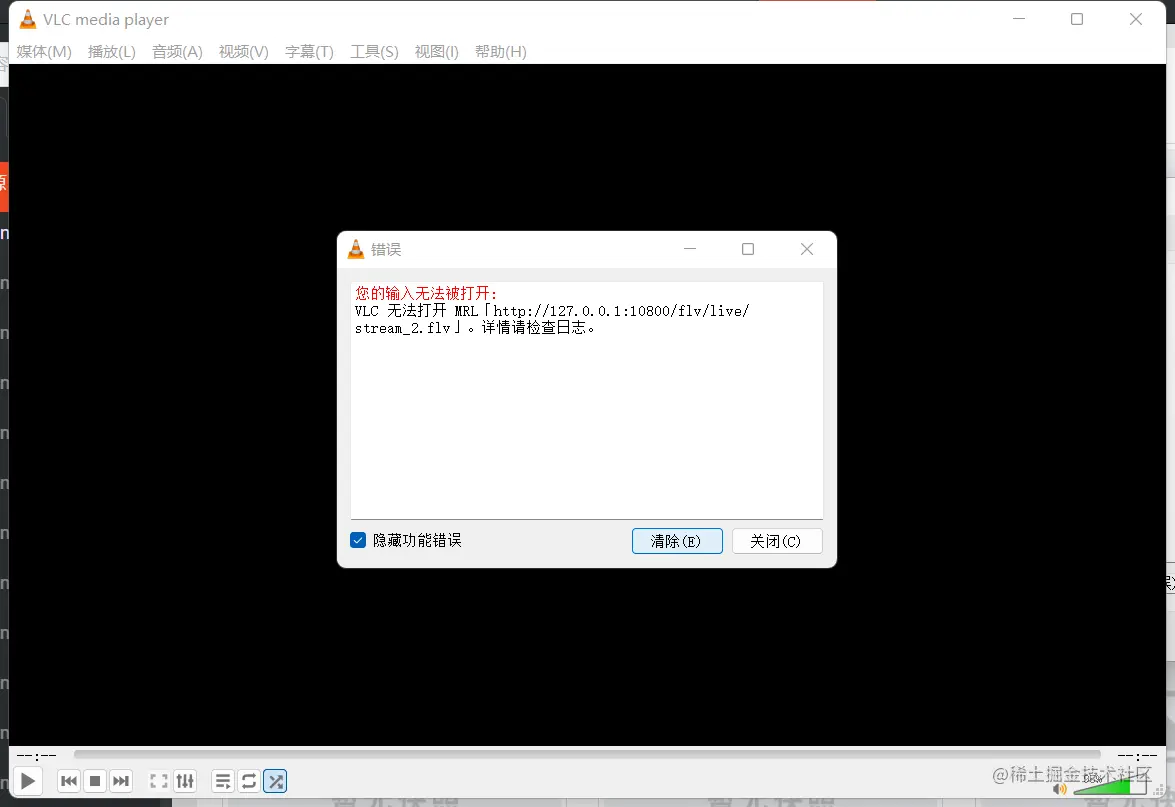The image size is (1175, 807).
Task: Click the 关闭(C) button
Action: 776,541
